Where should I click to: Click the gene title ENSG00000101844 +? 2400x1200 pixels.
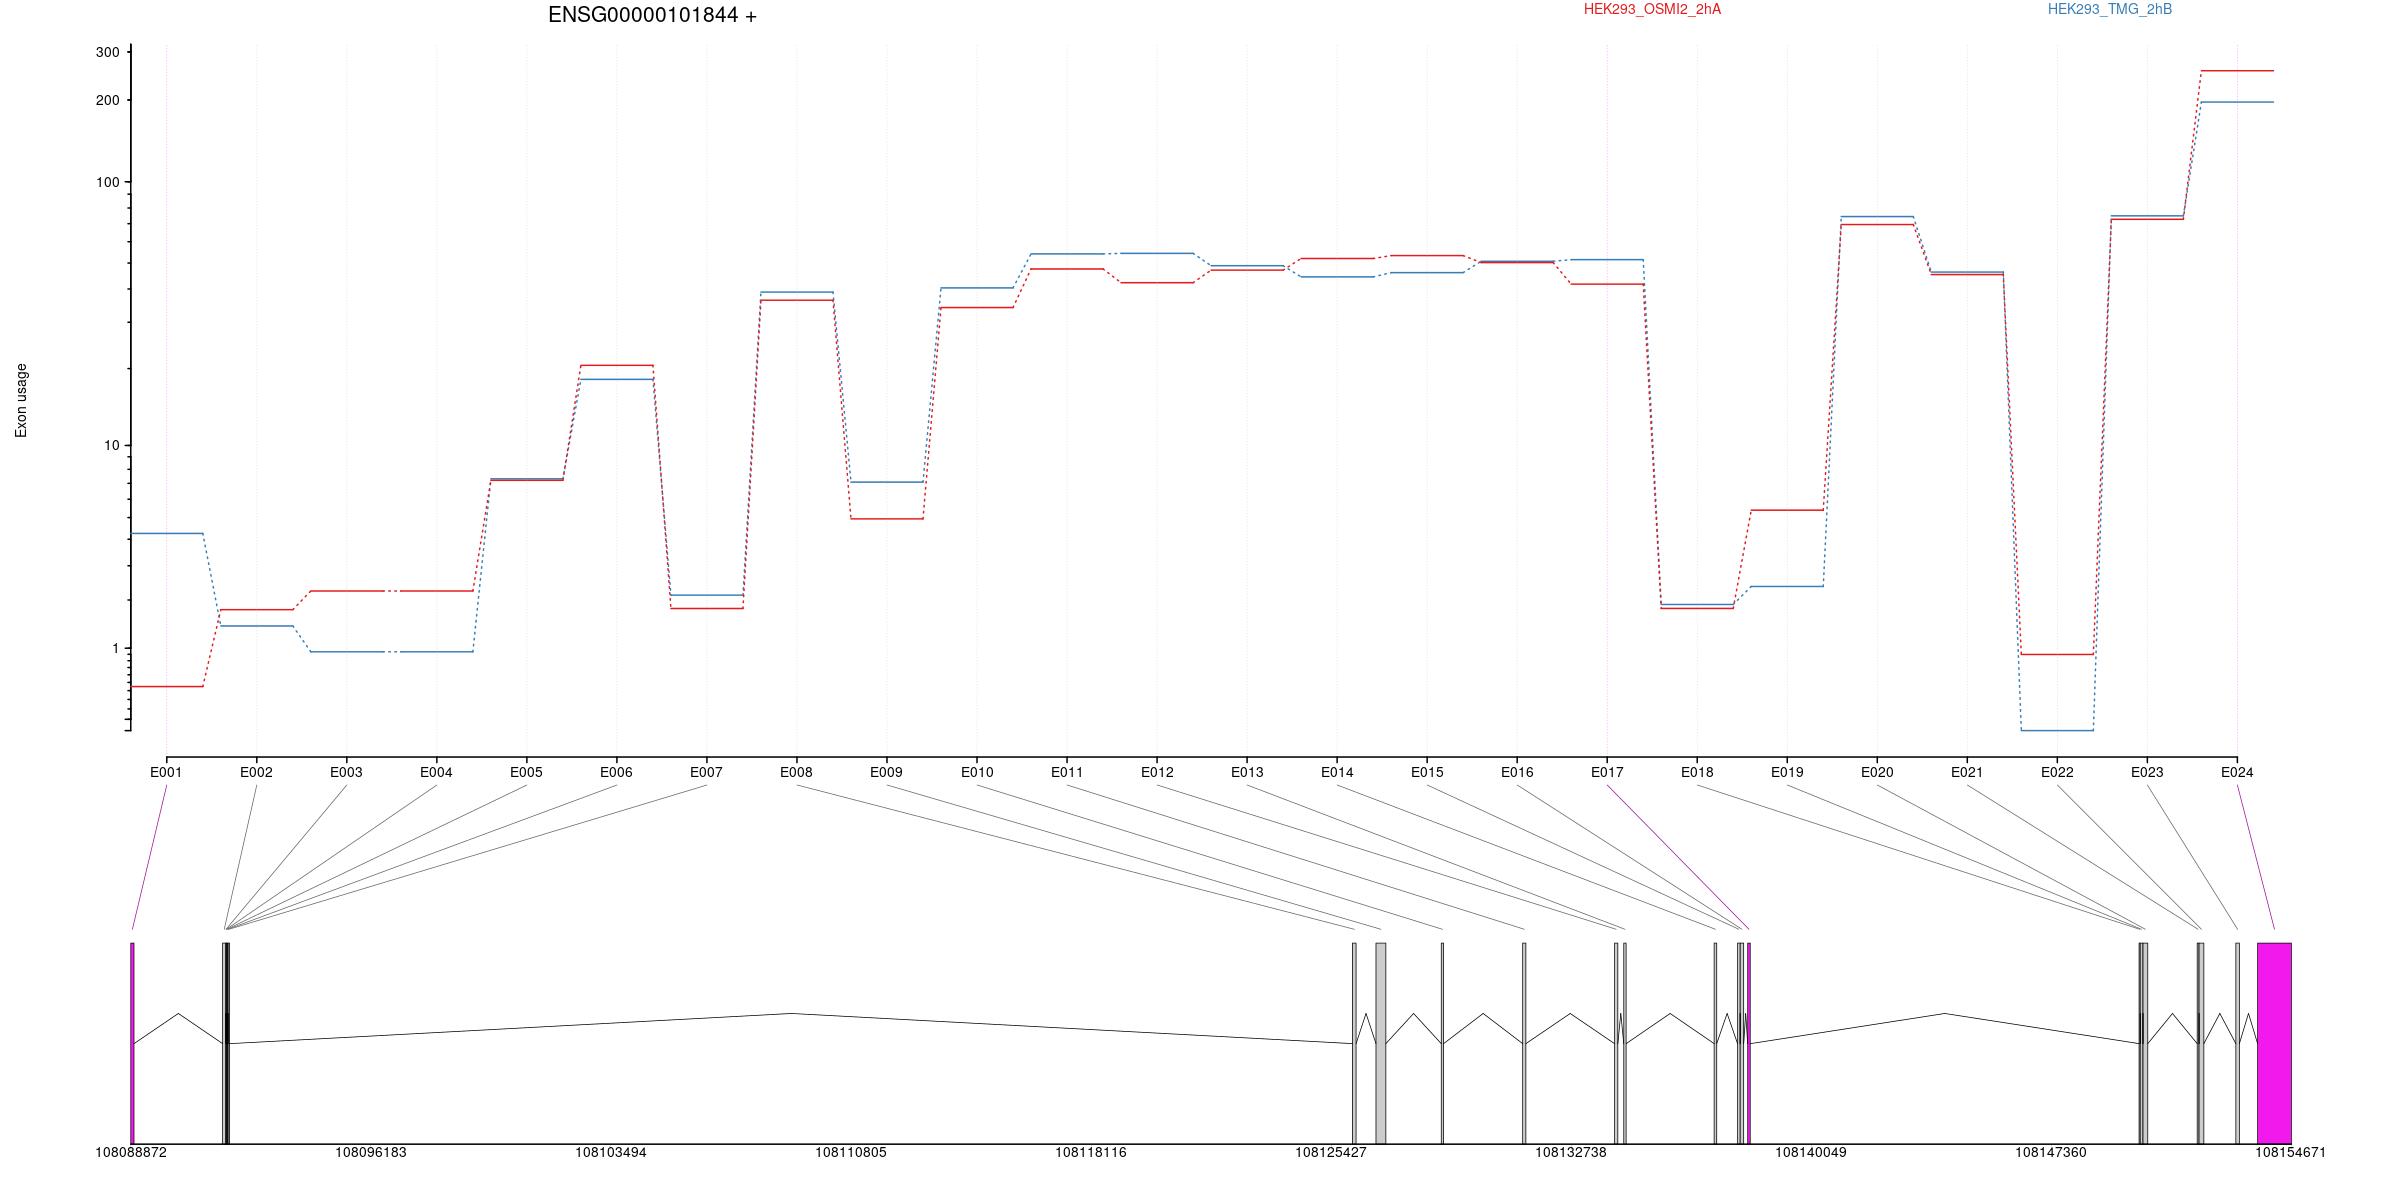(652, 15)
